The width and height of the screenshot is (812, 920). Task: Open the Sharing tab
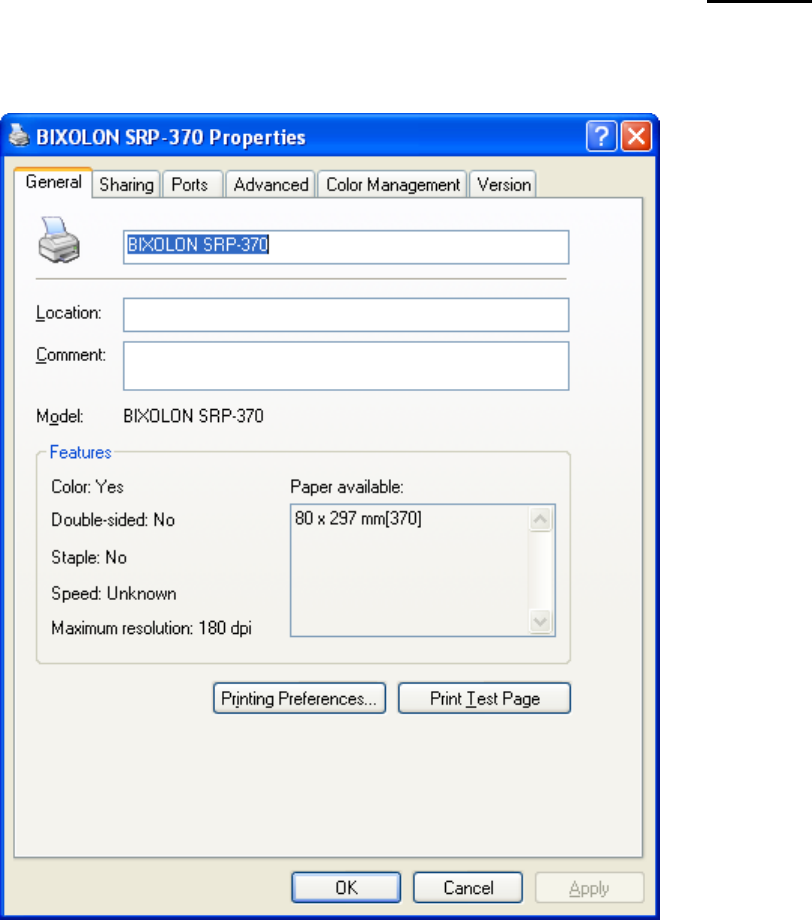tap(126, 185)
